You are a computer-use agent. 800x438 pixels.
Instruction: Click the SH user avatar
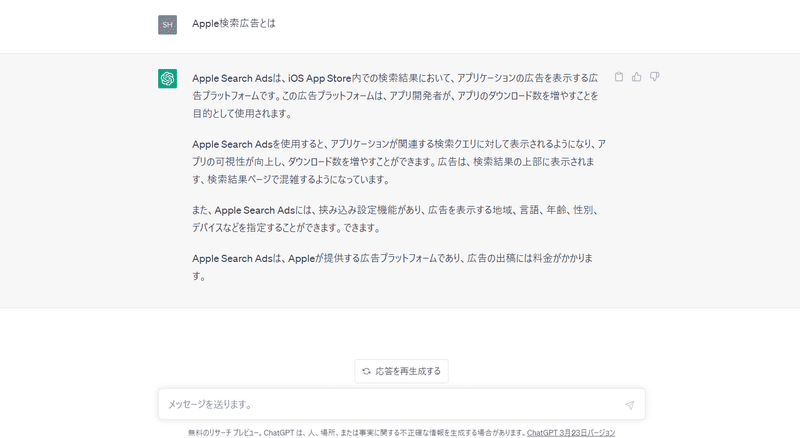pos(167,25)
